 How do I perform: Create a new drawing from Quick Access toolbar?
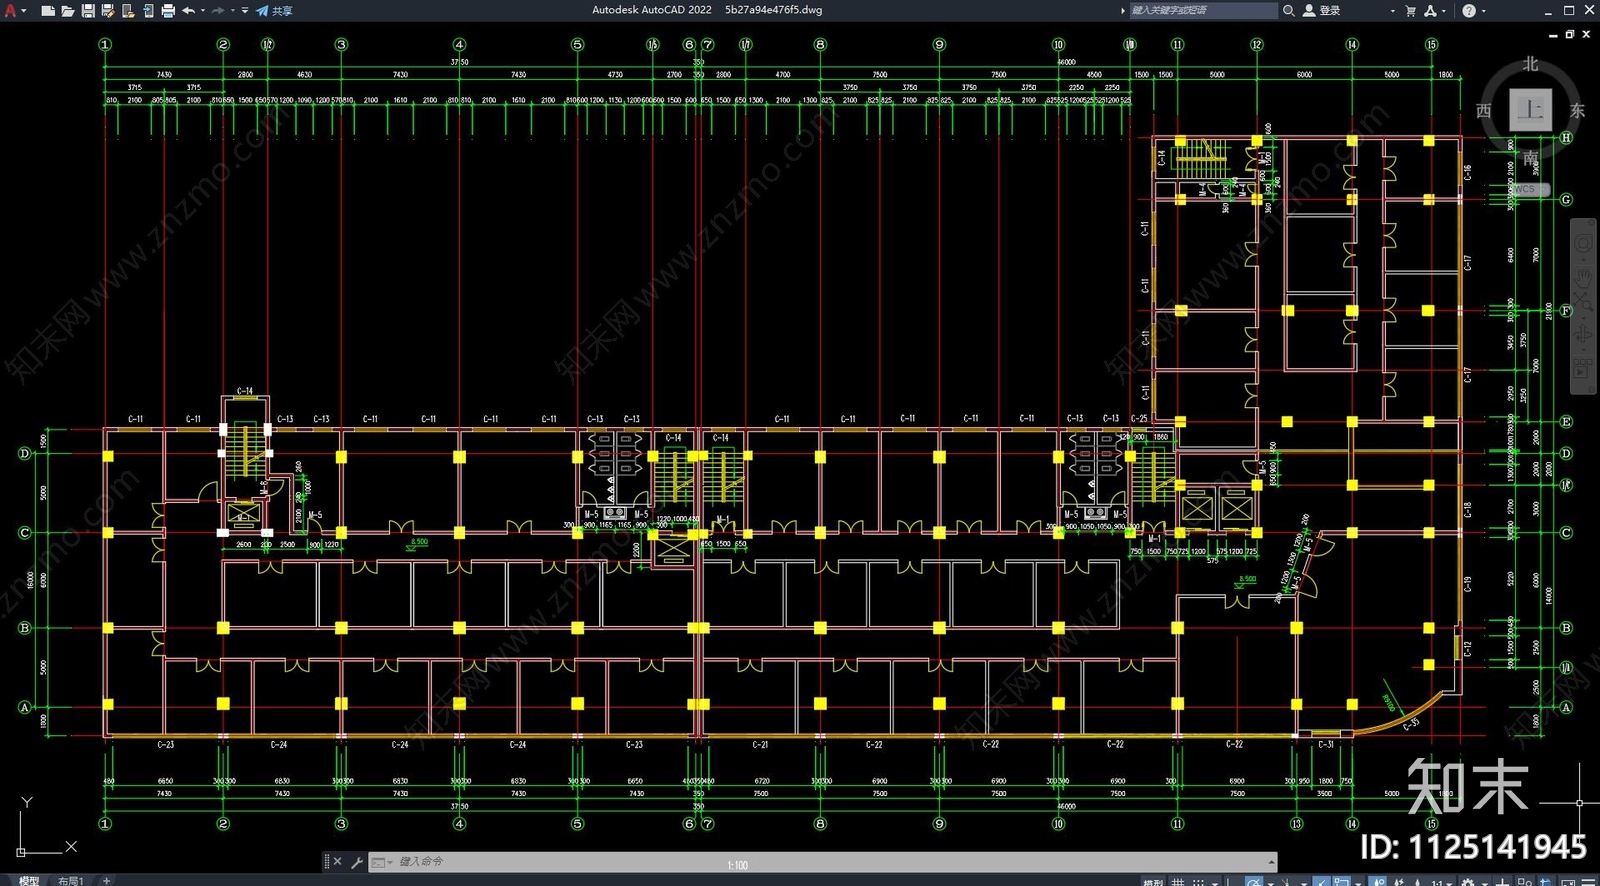pos(48,11)
